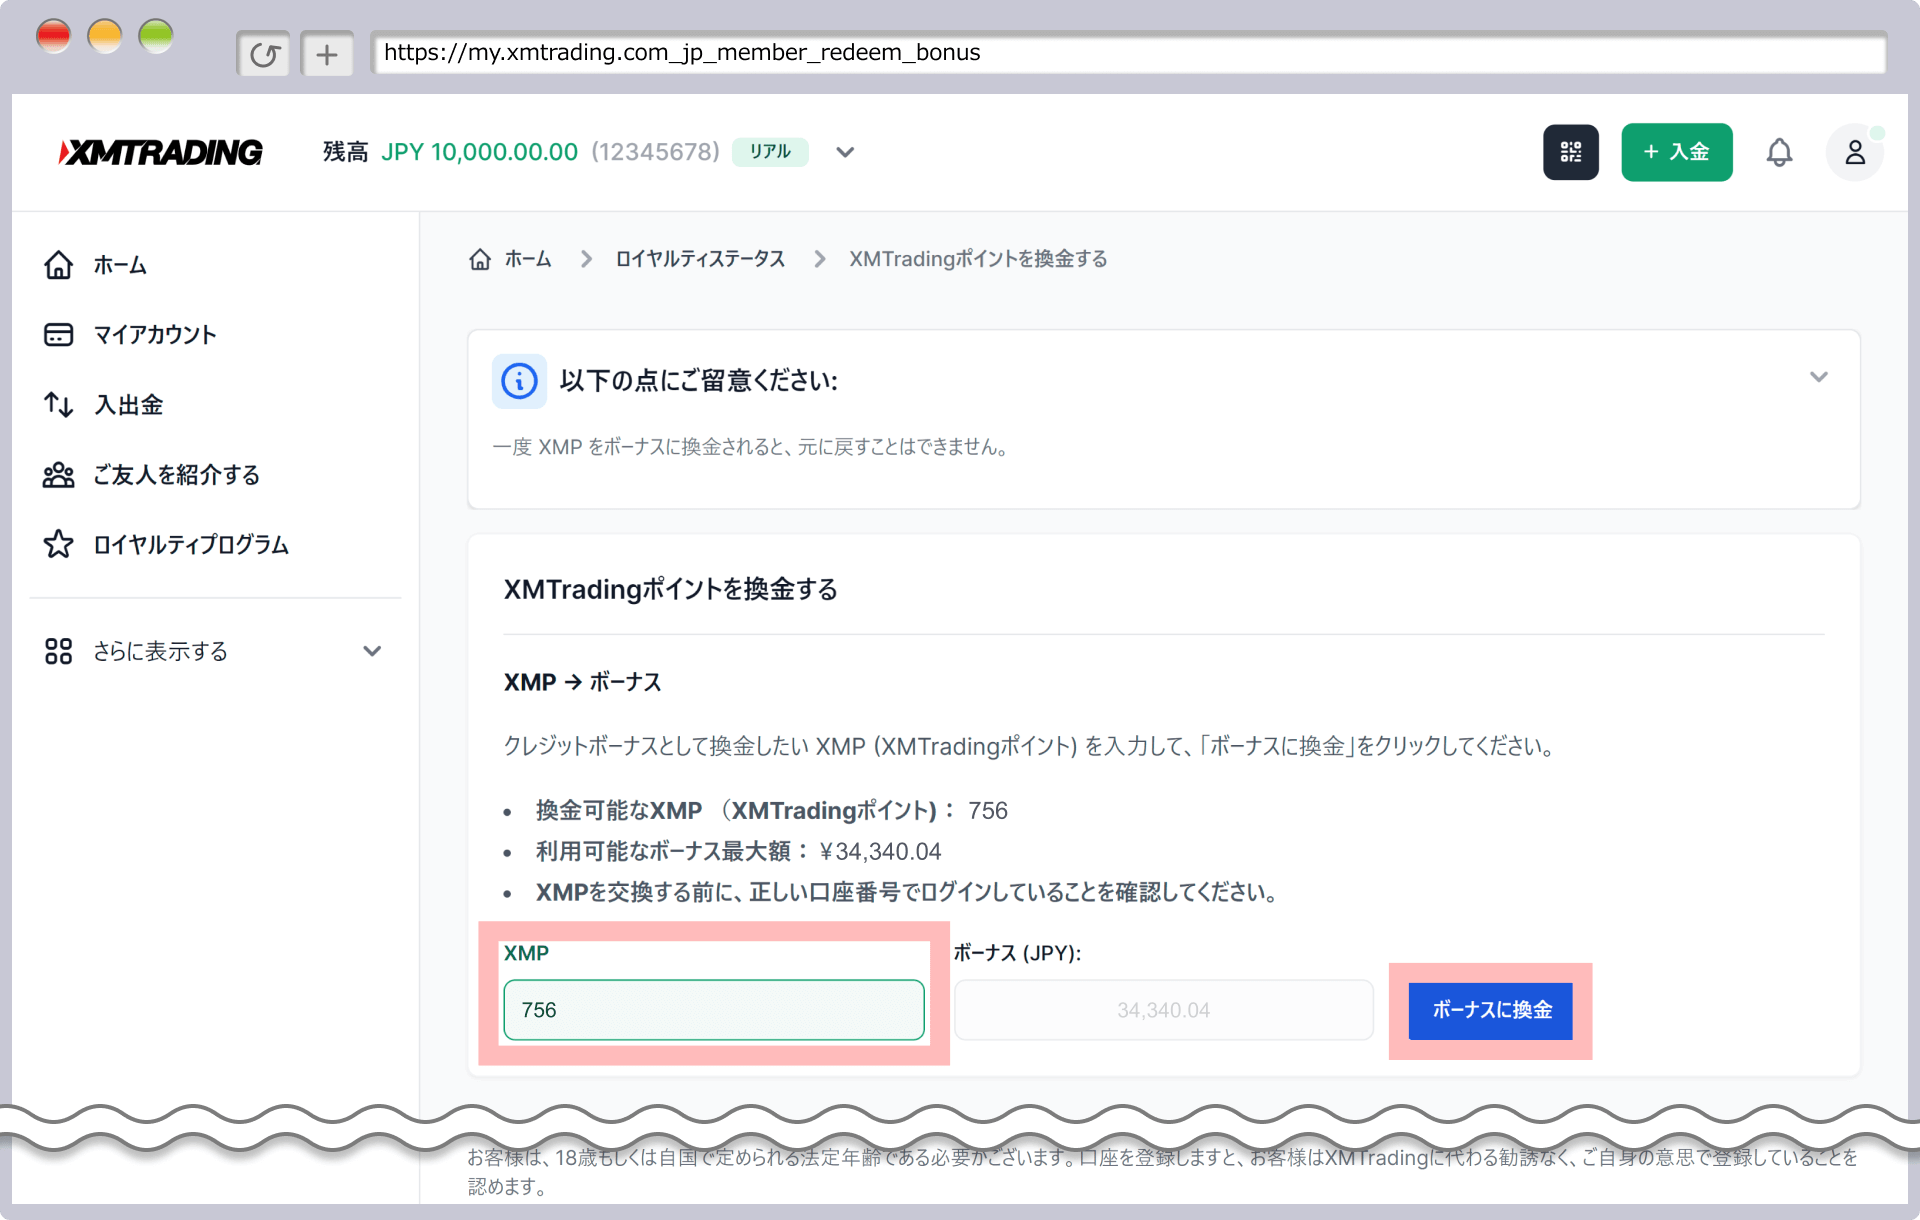Navigate to ホーム via the breadcrumb
The image size is (1920, 1220).
tap(527, 258)
